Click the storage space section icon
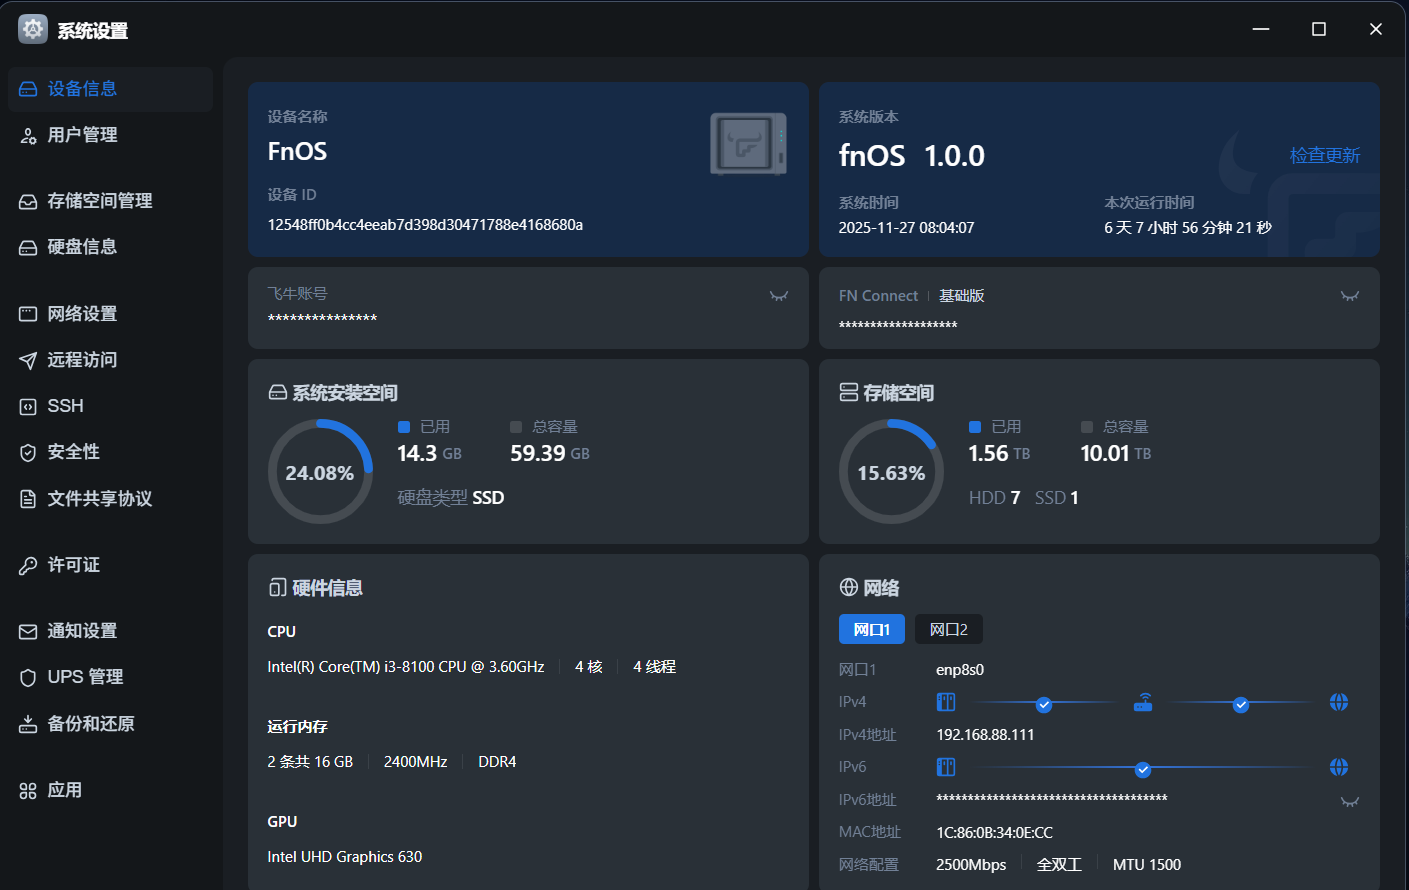 point(849,392)
